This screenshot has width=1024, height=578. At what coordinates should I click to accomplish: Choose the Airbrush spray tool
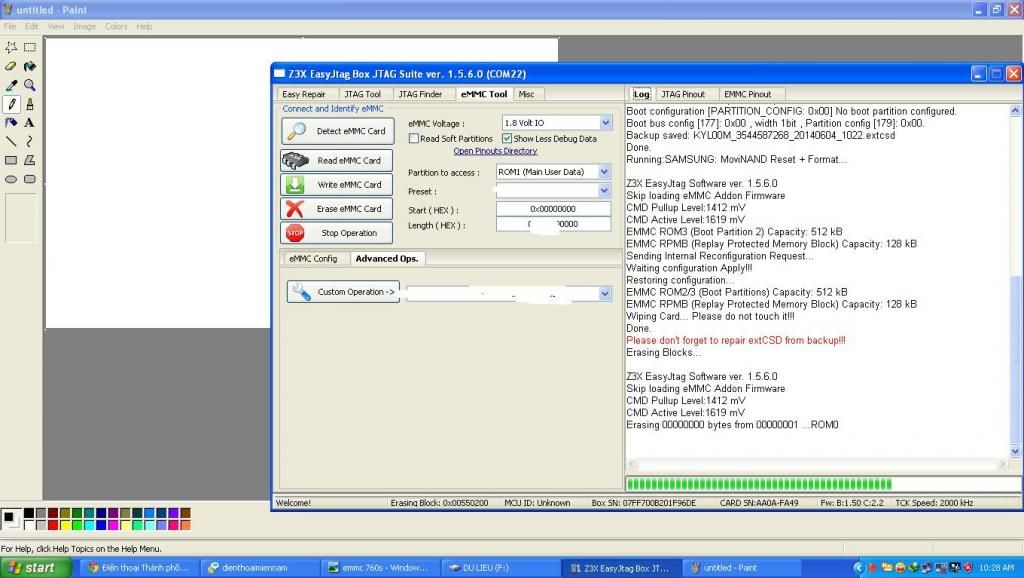click(x=11, y=123)
